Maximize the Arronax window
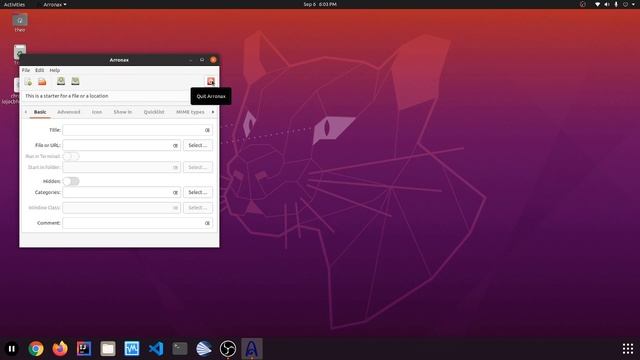The width and height of the screenshot is (640, 360). 202,60
